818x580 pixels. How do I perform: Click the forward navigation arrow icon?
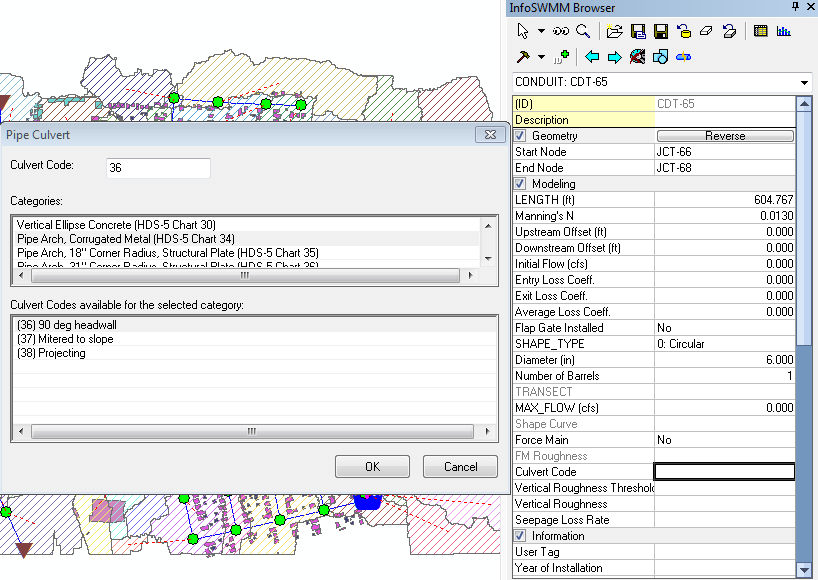(613, 56)
